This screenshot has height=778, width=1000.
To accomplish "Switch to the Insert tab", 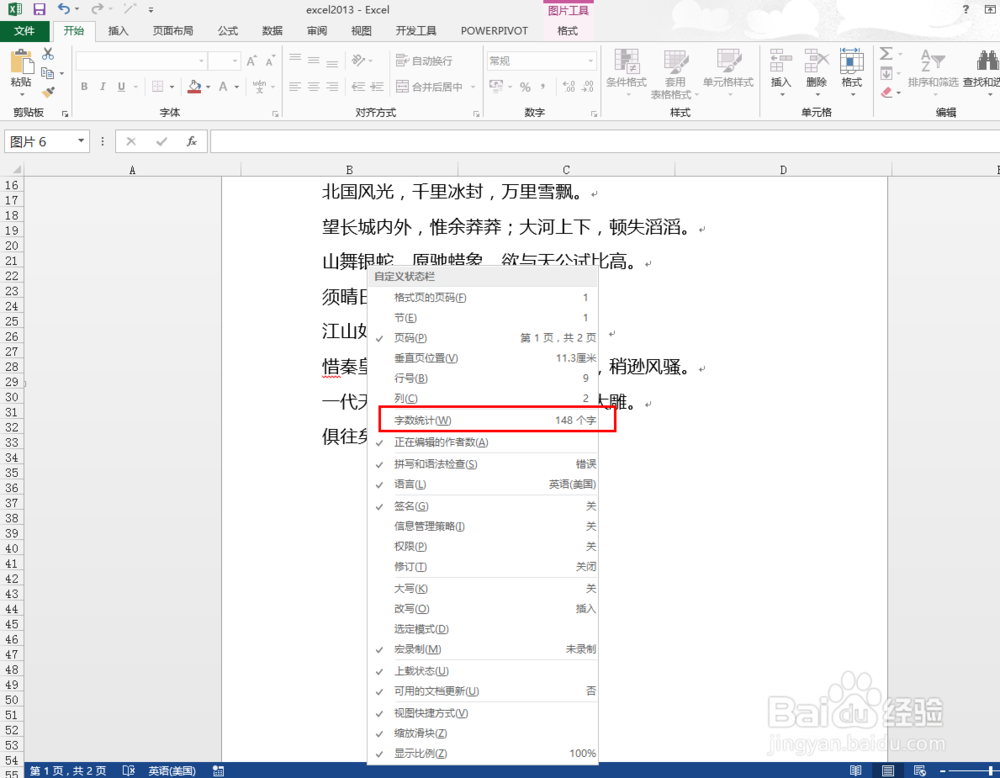I will [118, 31].
